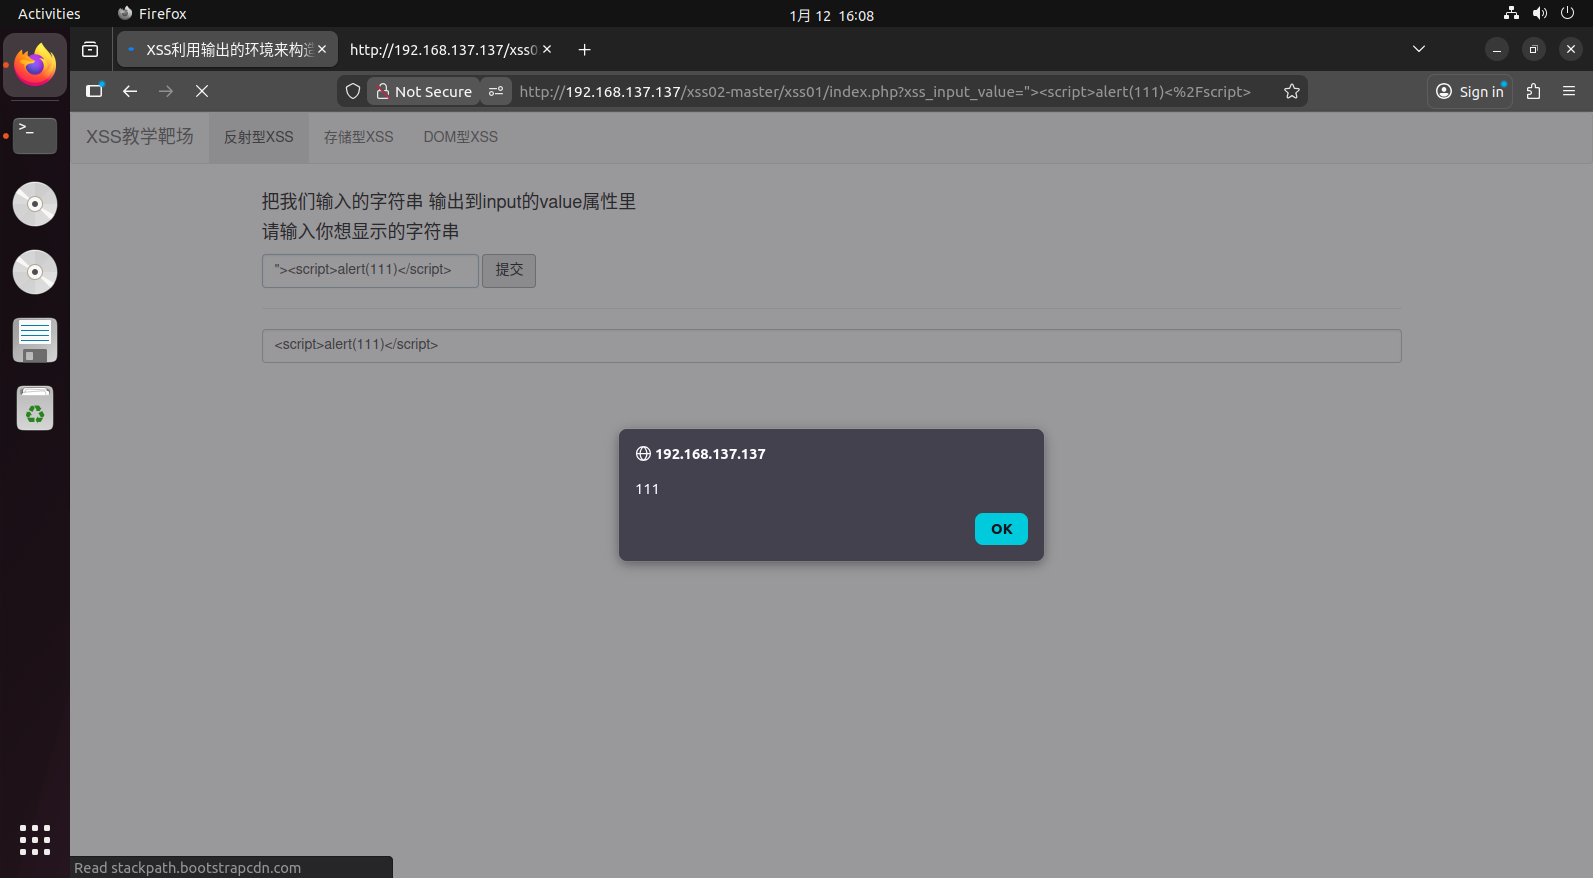Click the globe icon in alert dialog

tap(643, 454)
